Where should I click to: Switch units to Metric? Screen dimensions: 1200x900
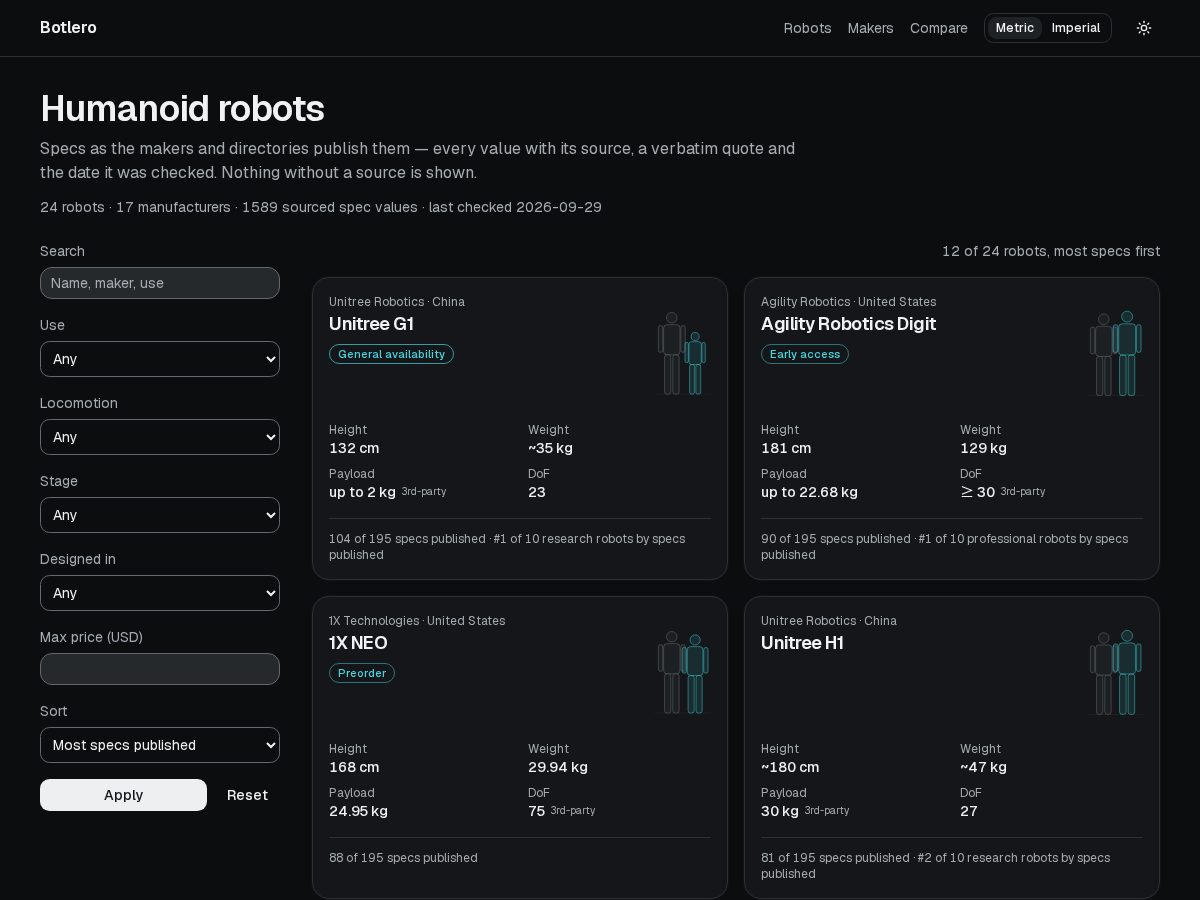(x=1015, y=28)
